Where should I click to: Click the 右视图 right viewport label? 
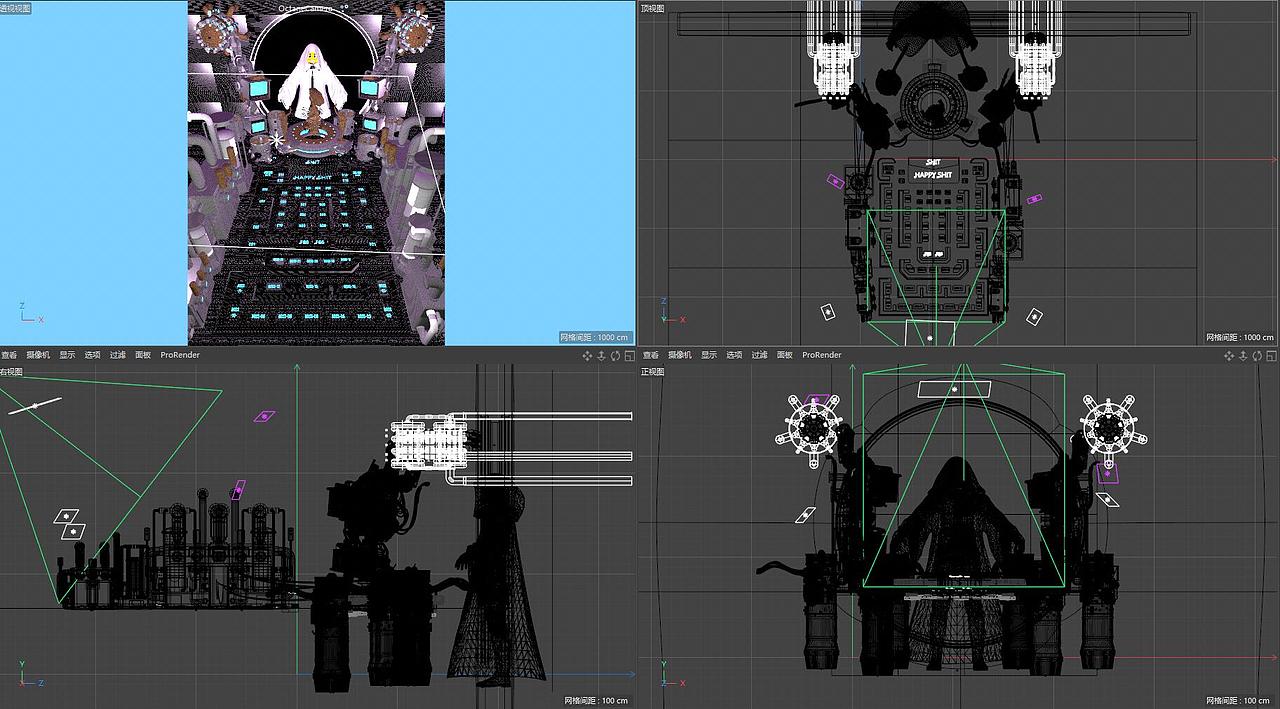click(11, 371)
